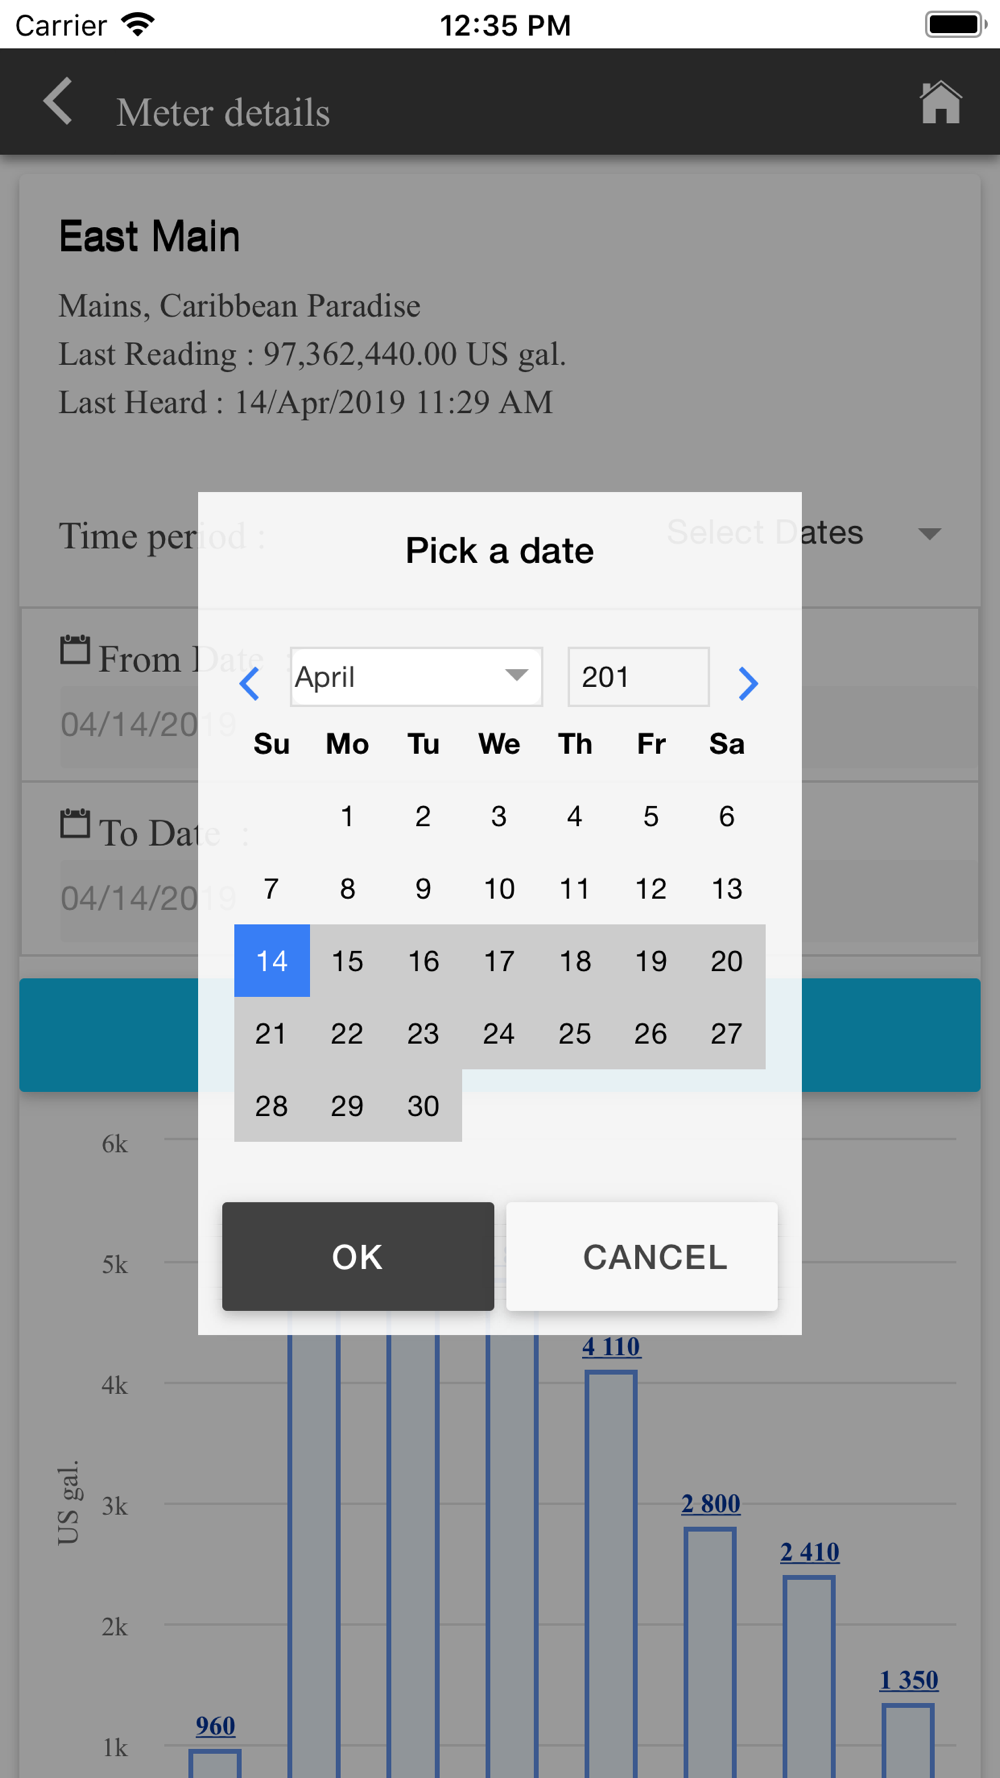This screenshot has height=1778, width=1000.
Task: Tap the To Date calendar icon
Action: pyautogui.click(x=75, y=825)
